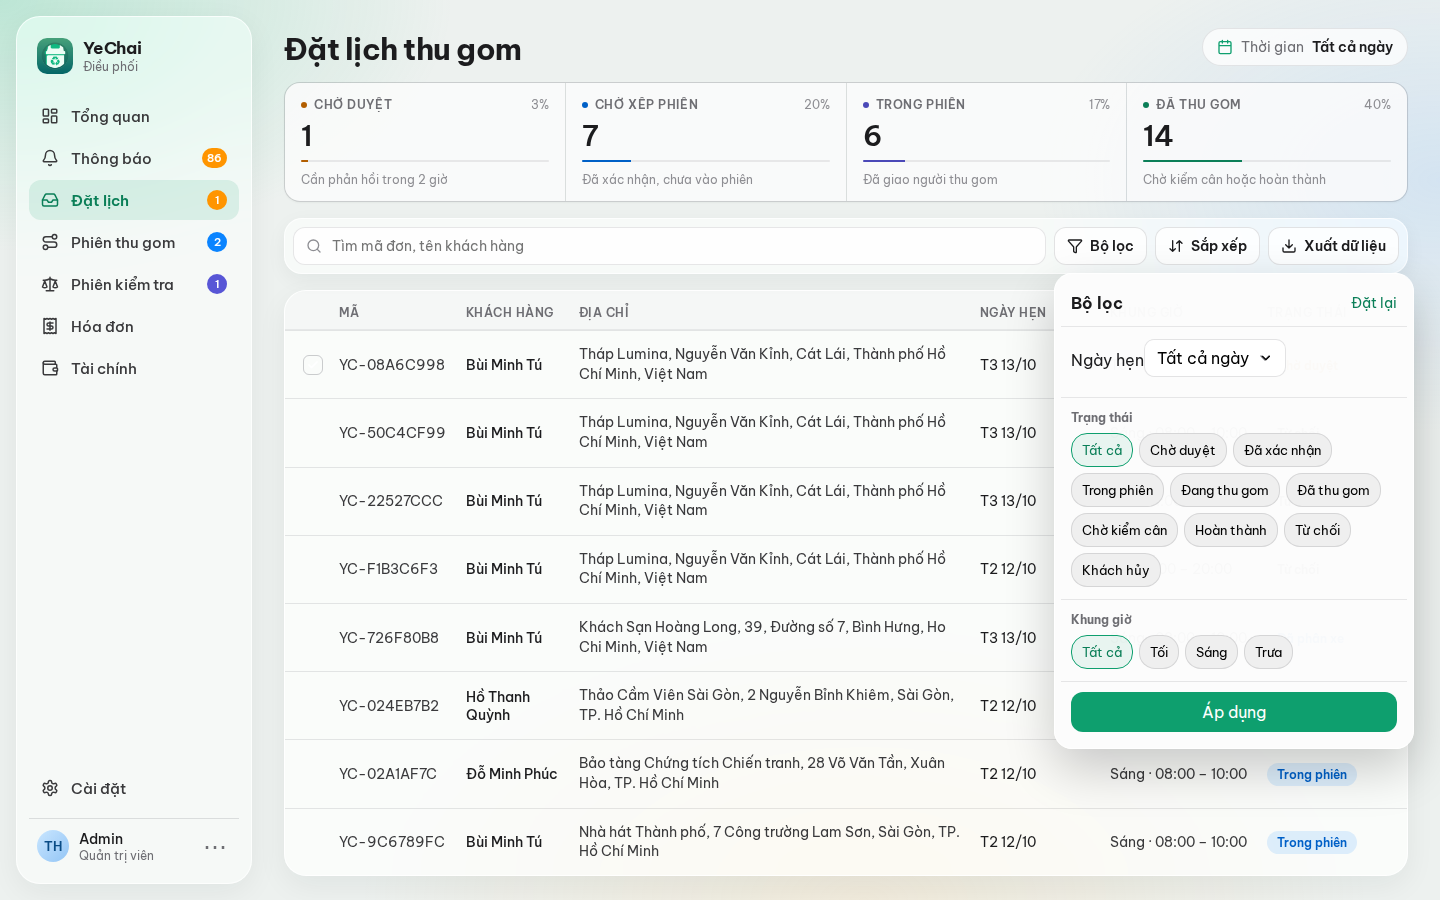
Task: Click the YeChai logo icon
Action: tap(55, 56)
